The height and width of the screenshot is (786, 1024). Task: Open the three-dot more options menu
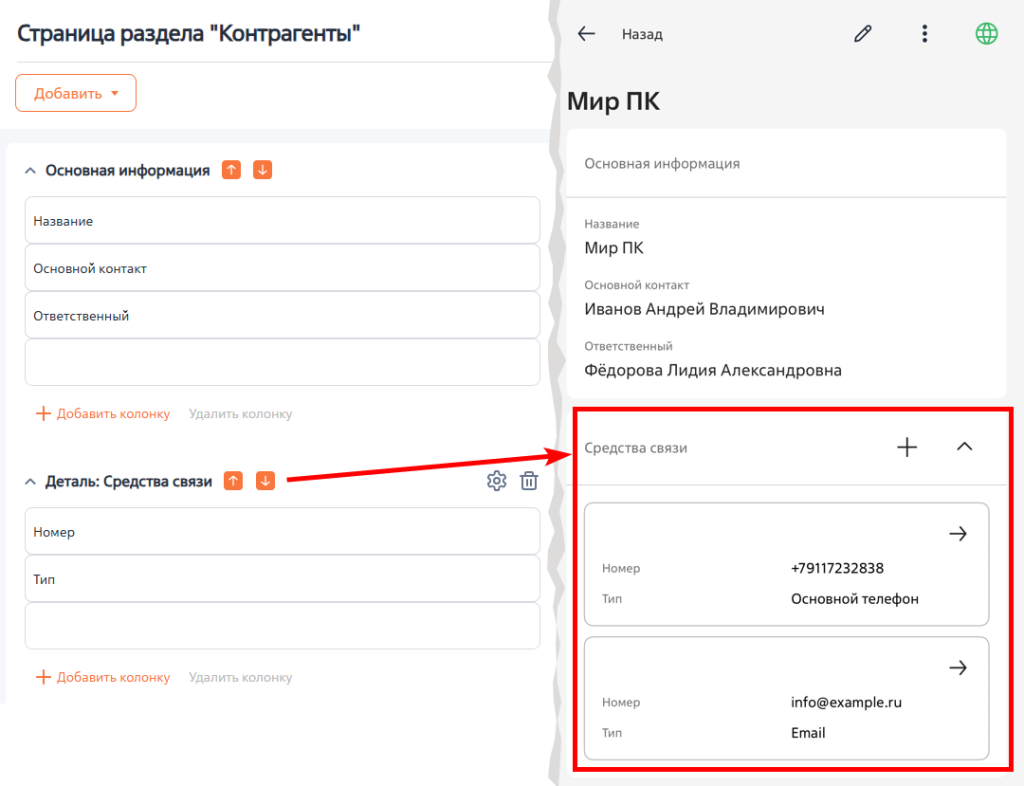pyautogui.click(x=924, y=34)
